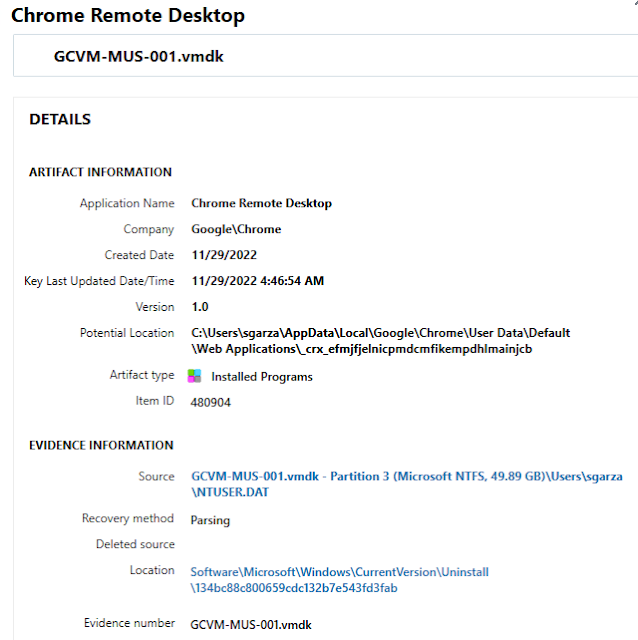
Task: Click the EVIDENCE INFORMATION heading
Action: pyautogui.click(x=101, y=445)
